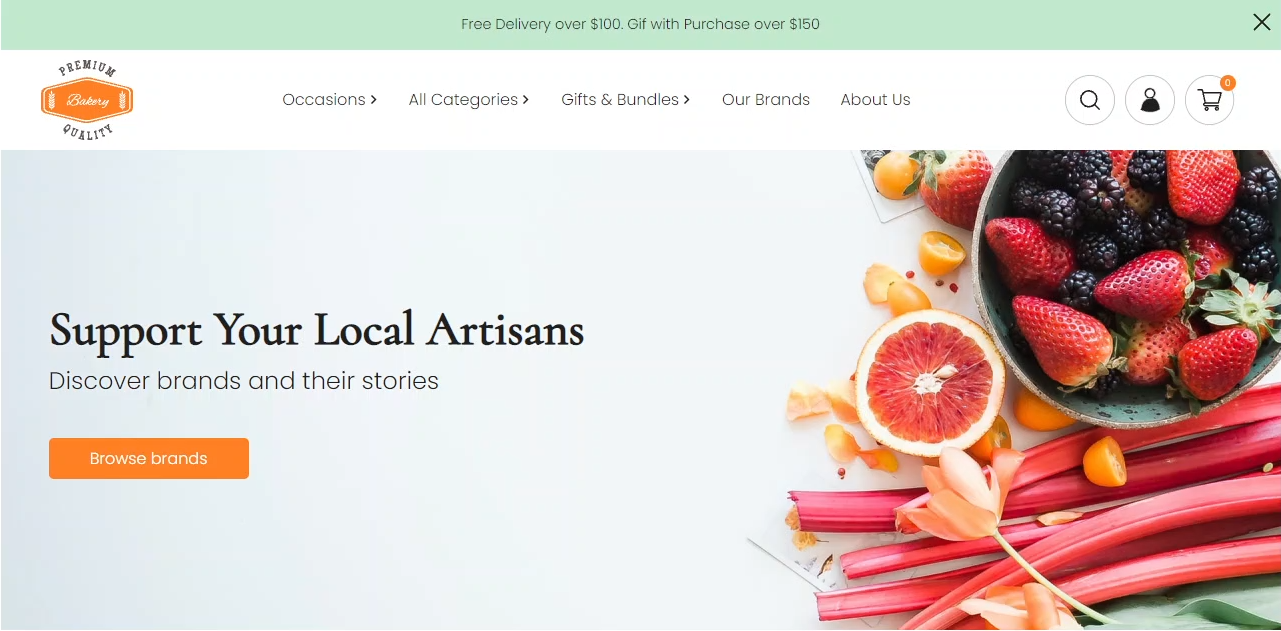Visit the About Us link
1281x631 pixels.
pyautogui.click(x=875, y=100)
